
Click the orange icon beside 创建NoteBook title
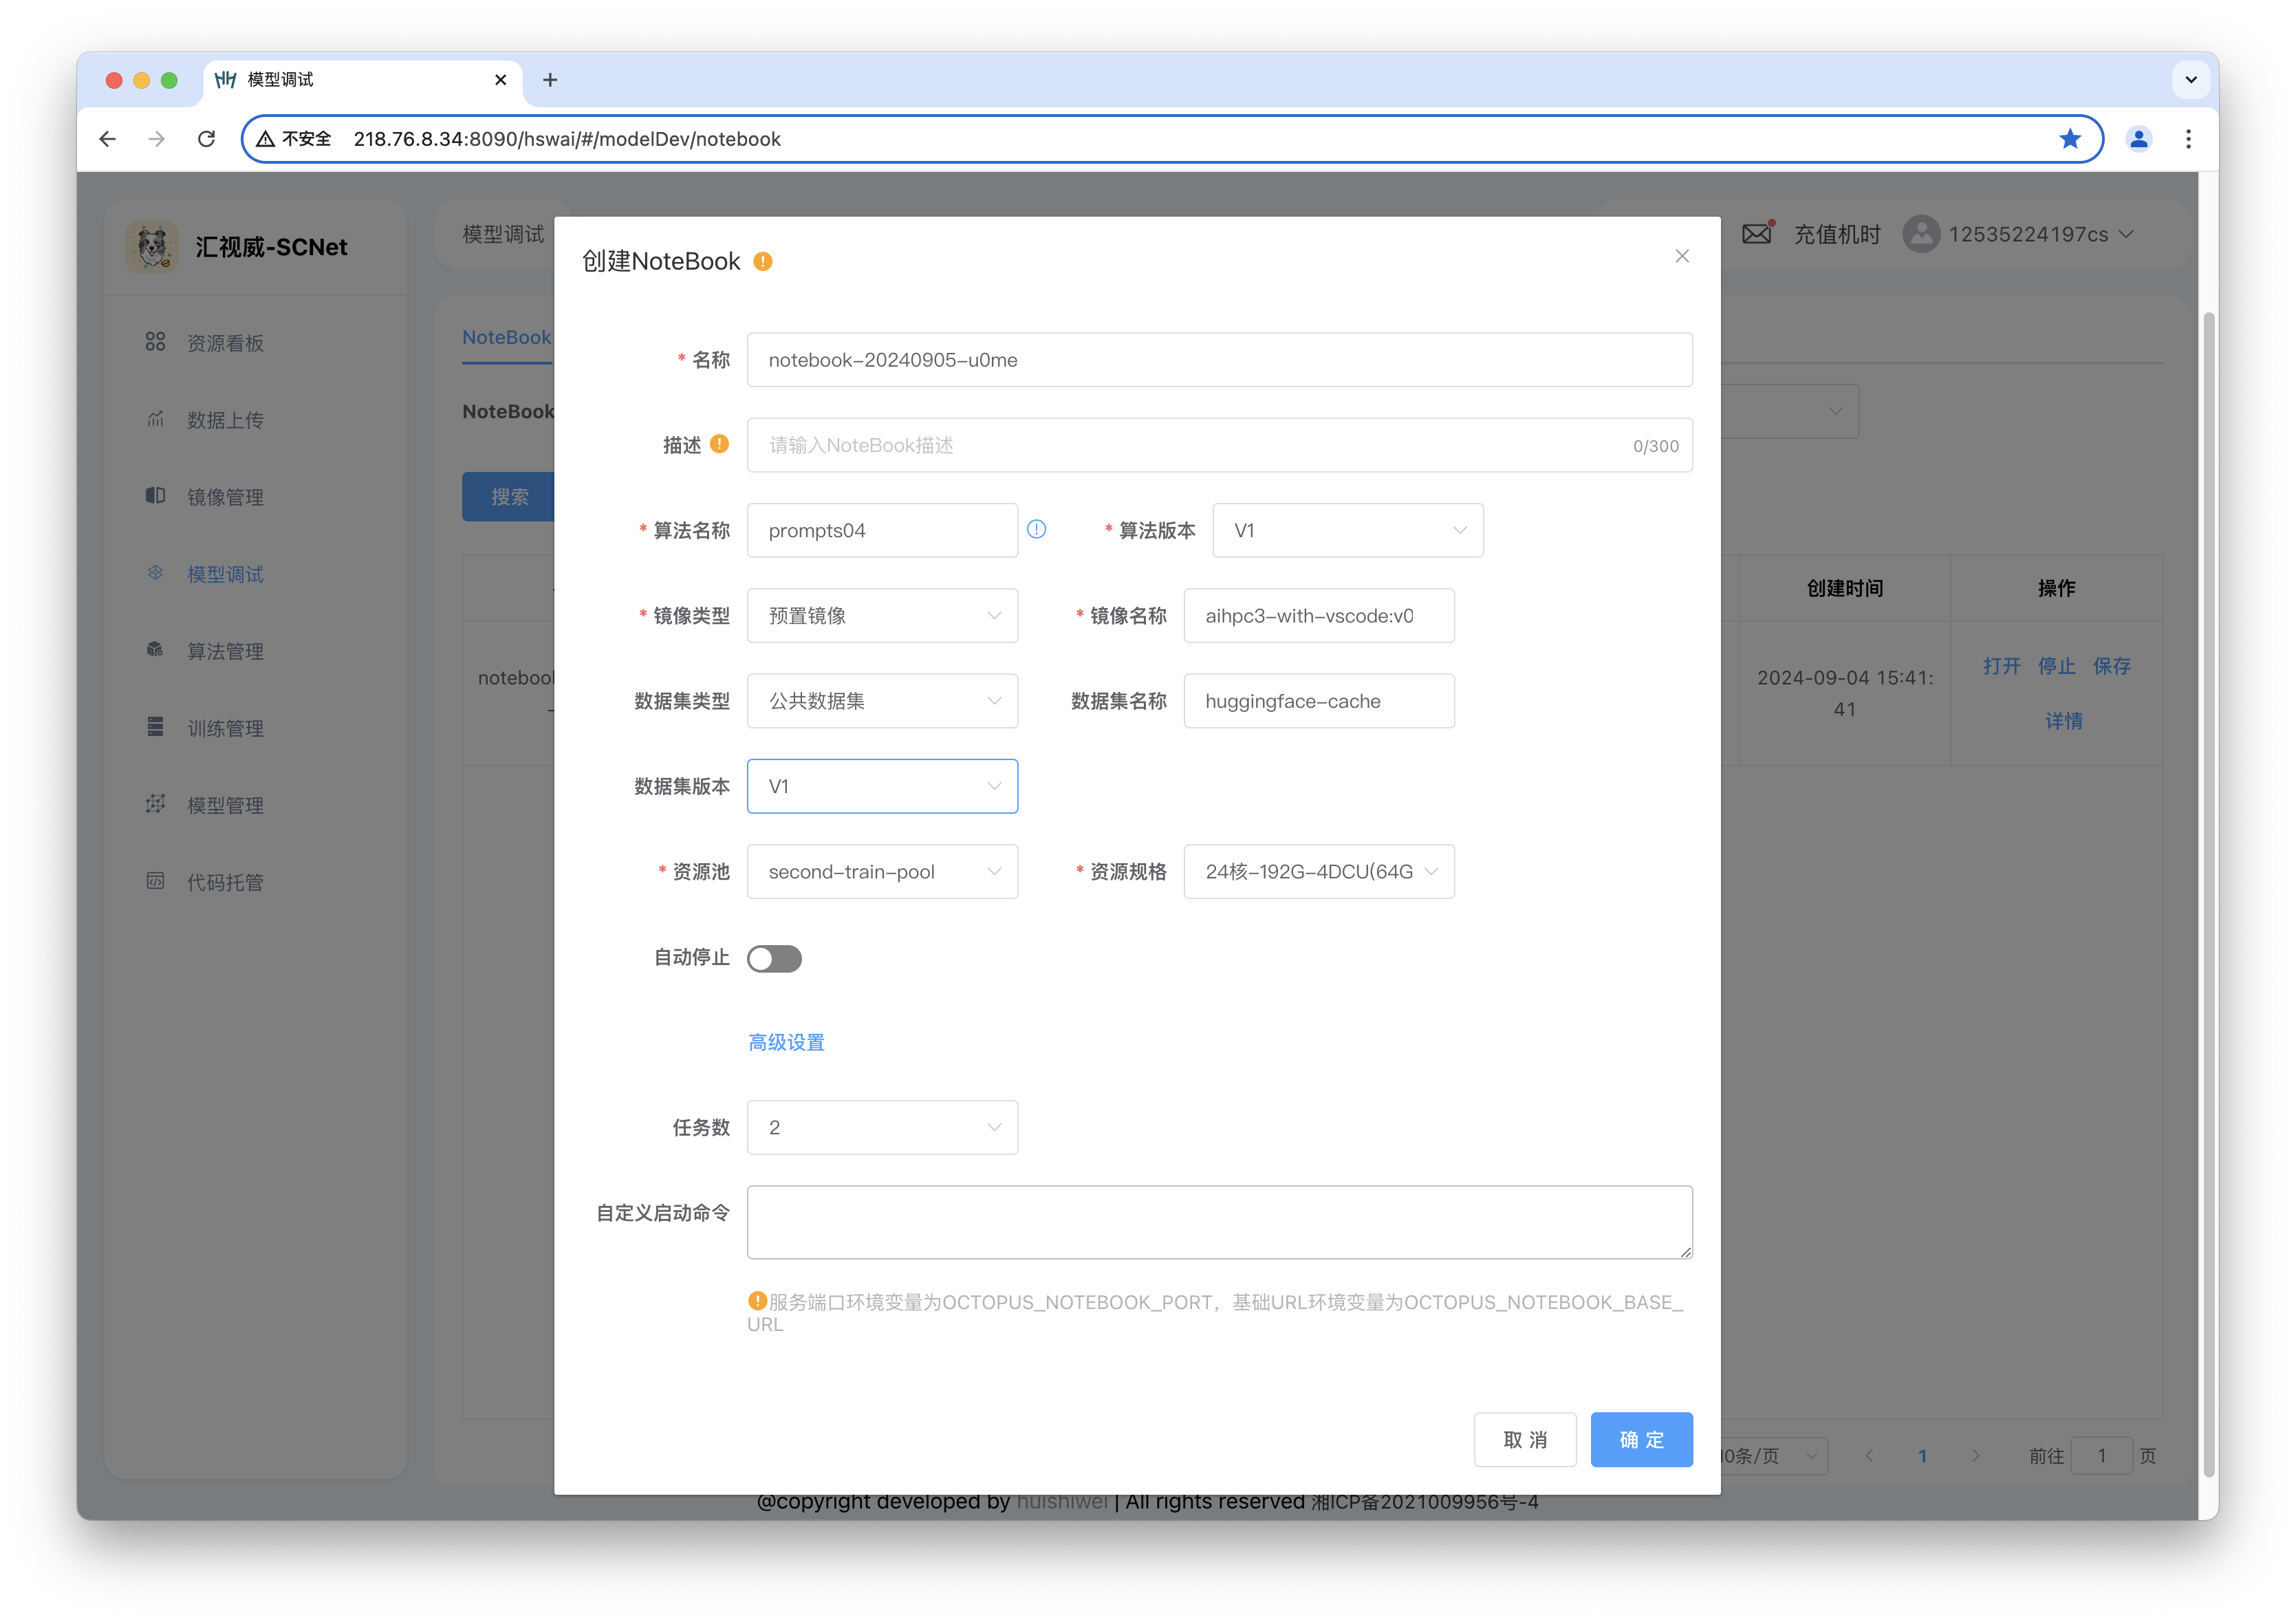pyautogui.click(x=763, y=261)
